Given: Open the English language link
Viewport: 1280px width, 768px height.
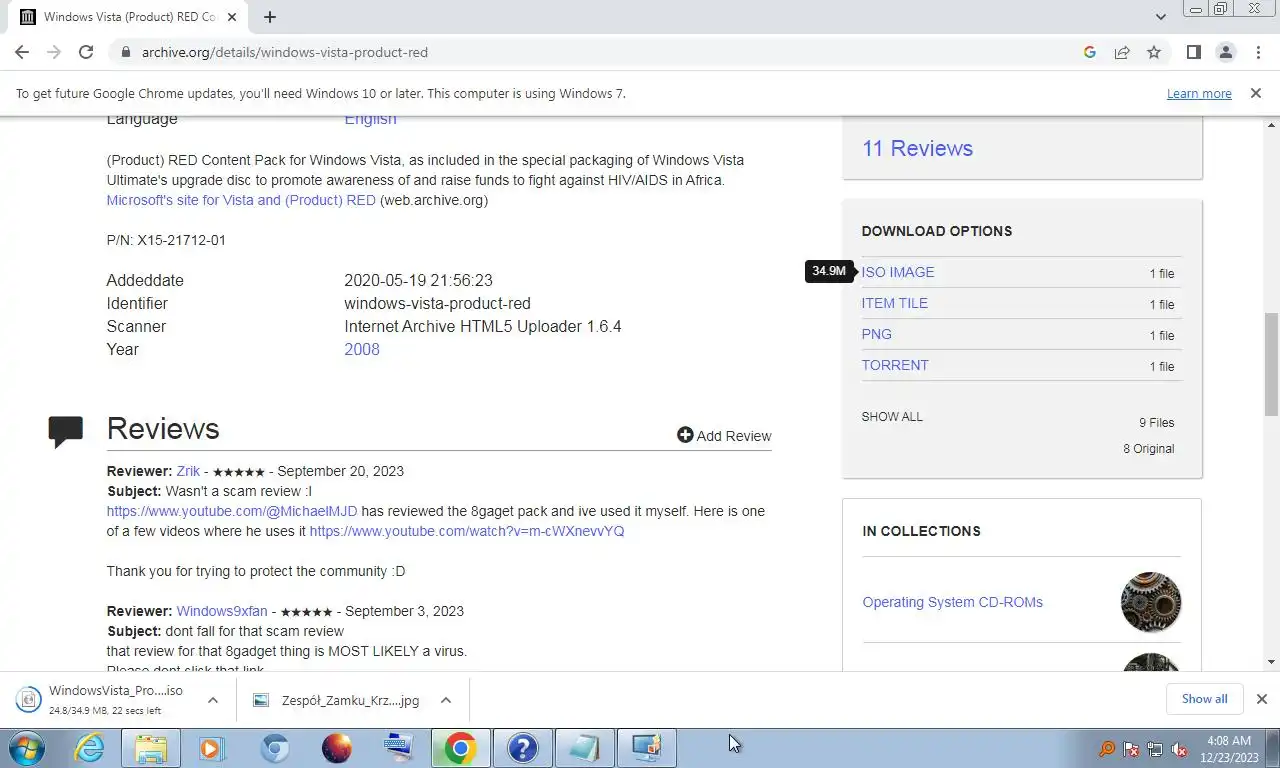Looking at the screenshot, I should 370,119.
